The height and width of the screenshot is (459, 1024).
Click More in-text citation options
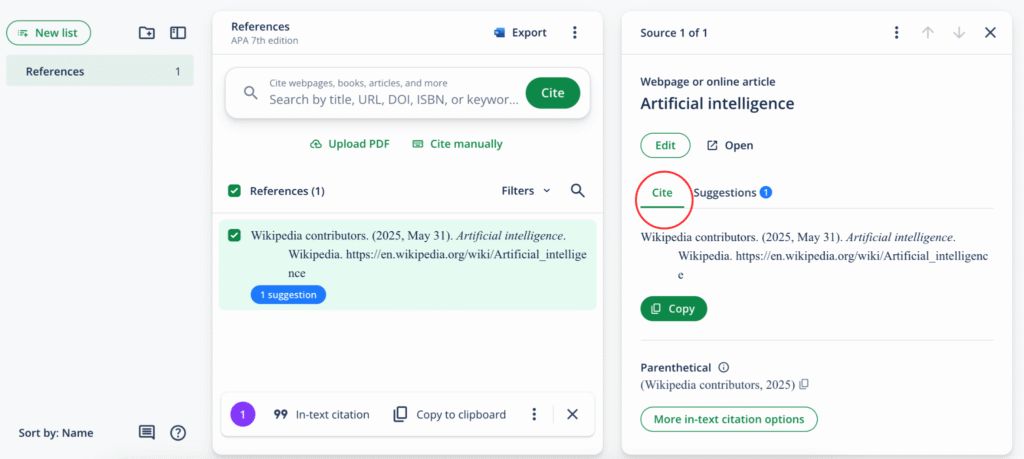pos(729,419)
